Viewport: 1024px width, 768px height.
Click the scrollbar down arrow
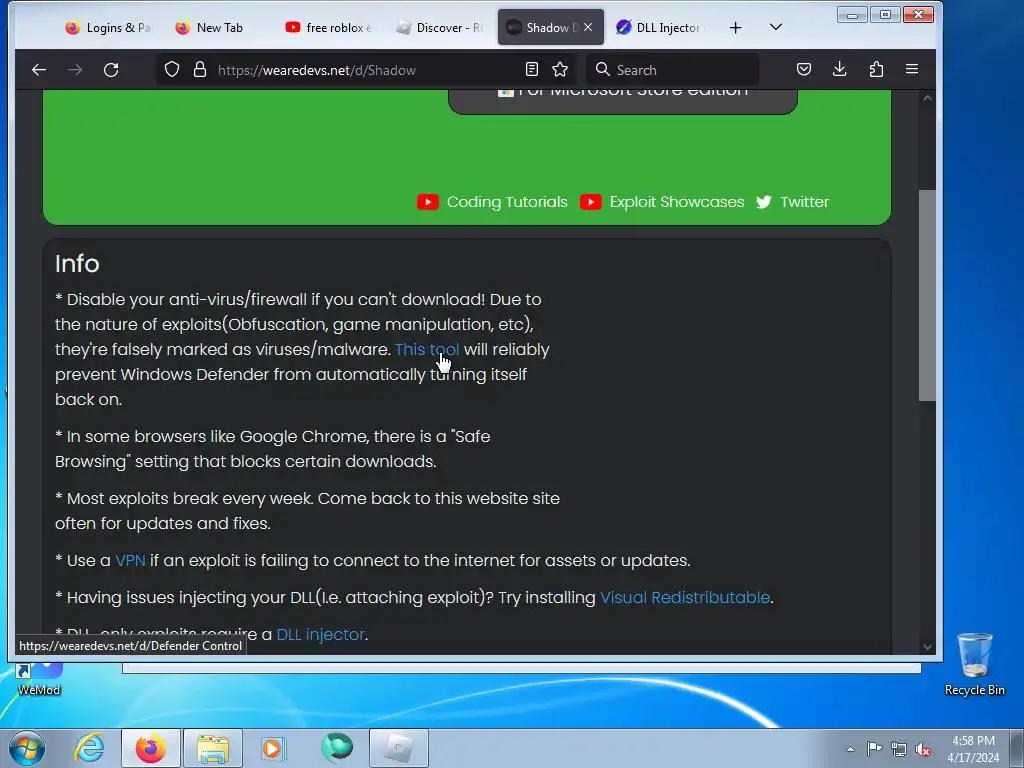click(927, 647)
